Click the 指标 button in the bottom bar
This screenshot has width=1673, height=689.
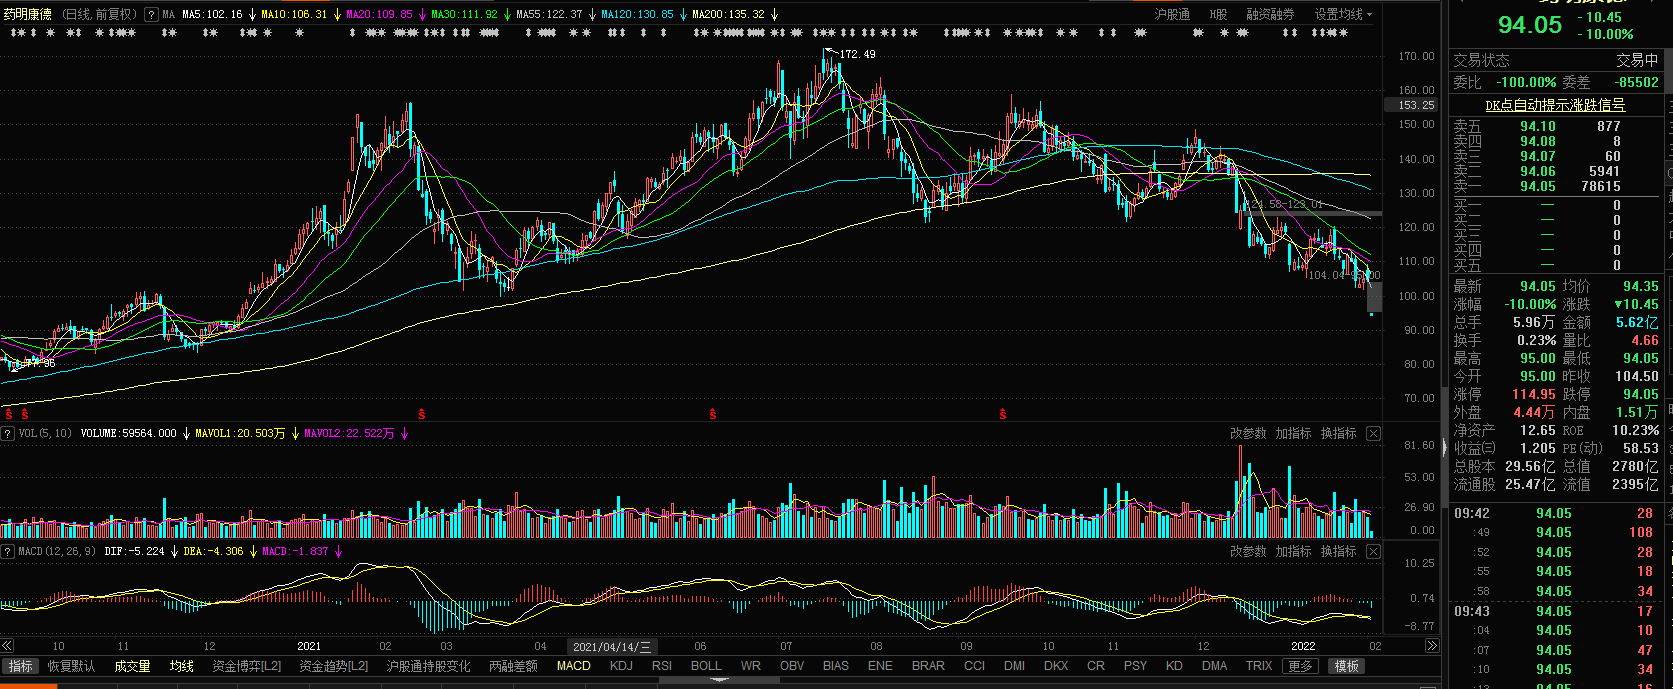click(x=20, y=666)
